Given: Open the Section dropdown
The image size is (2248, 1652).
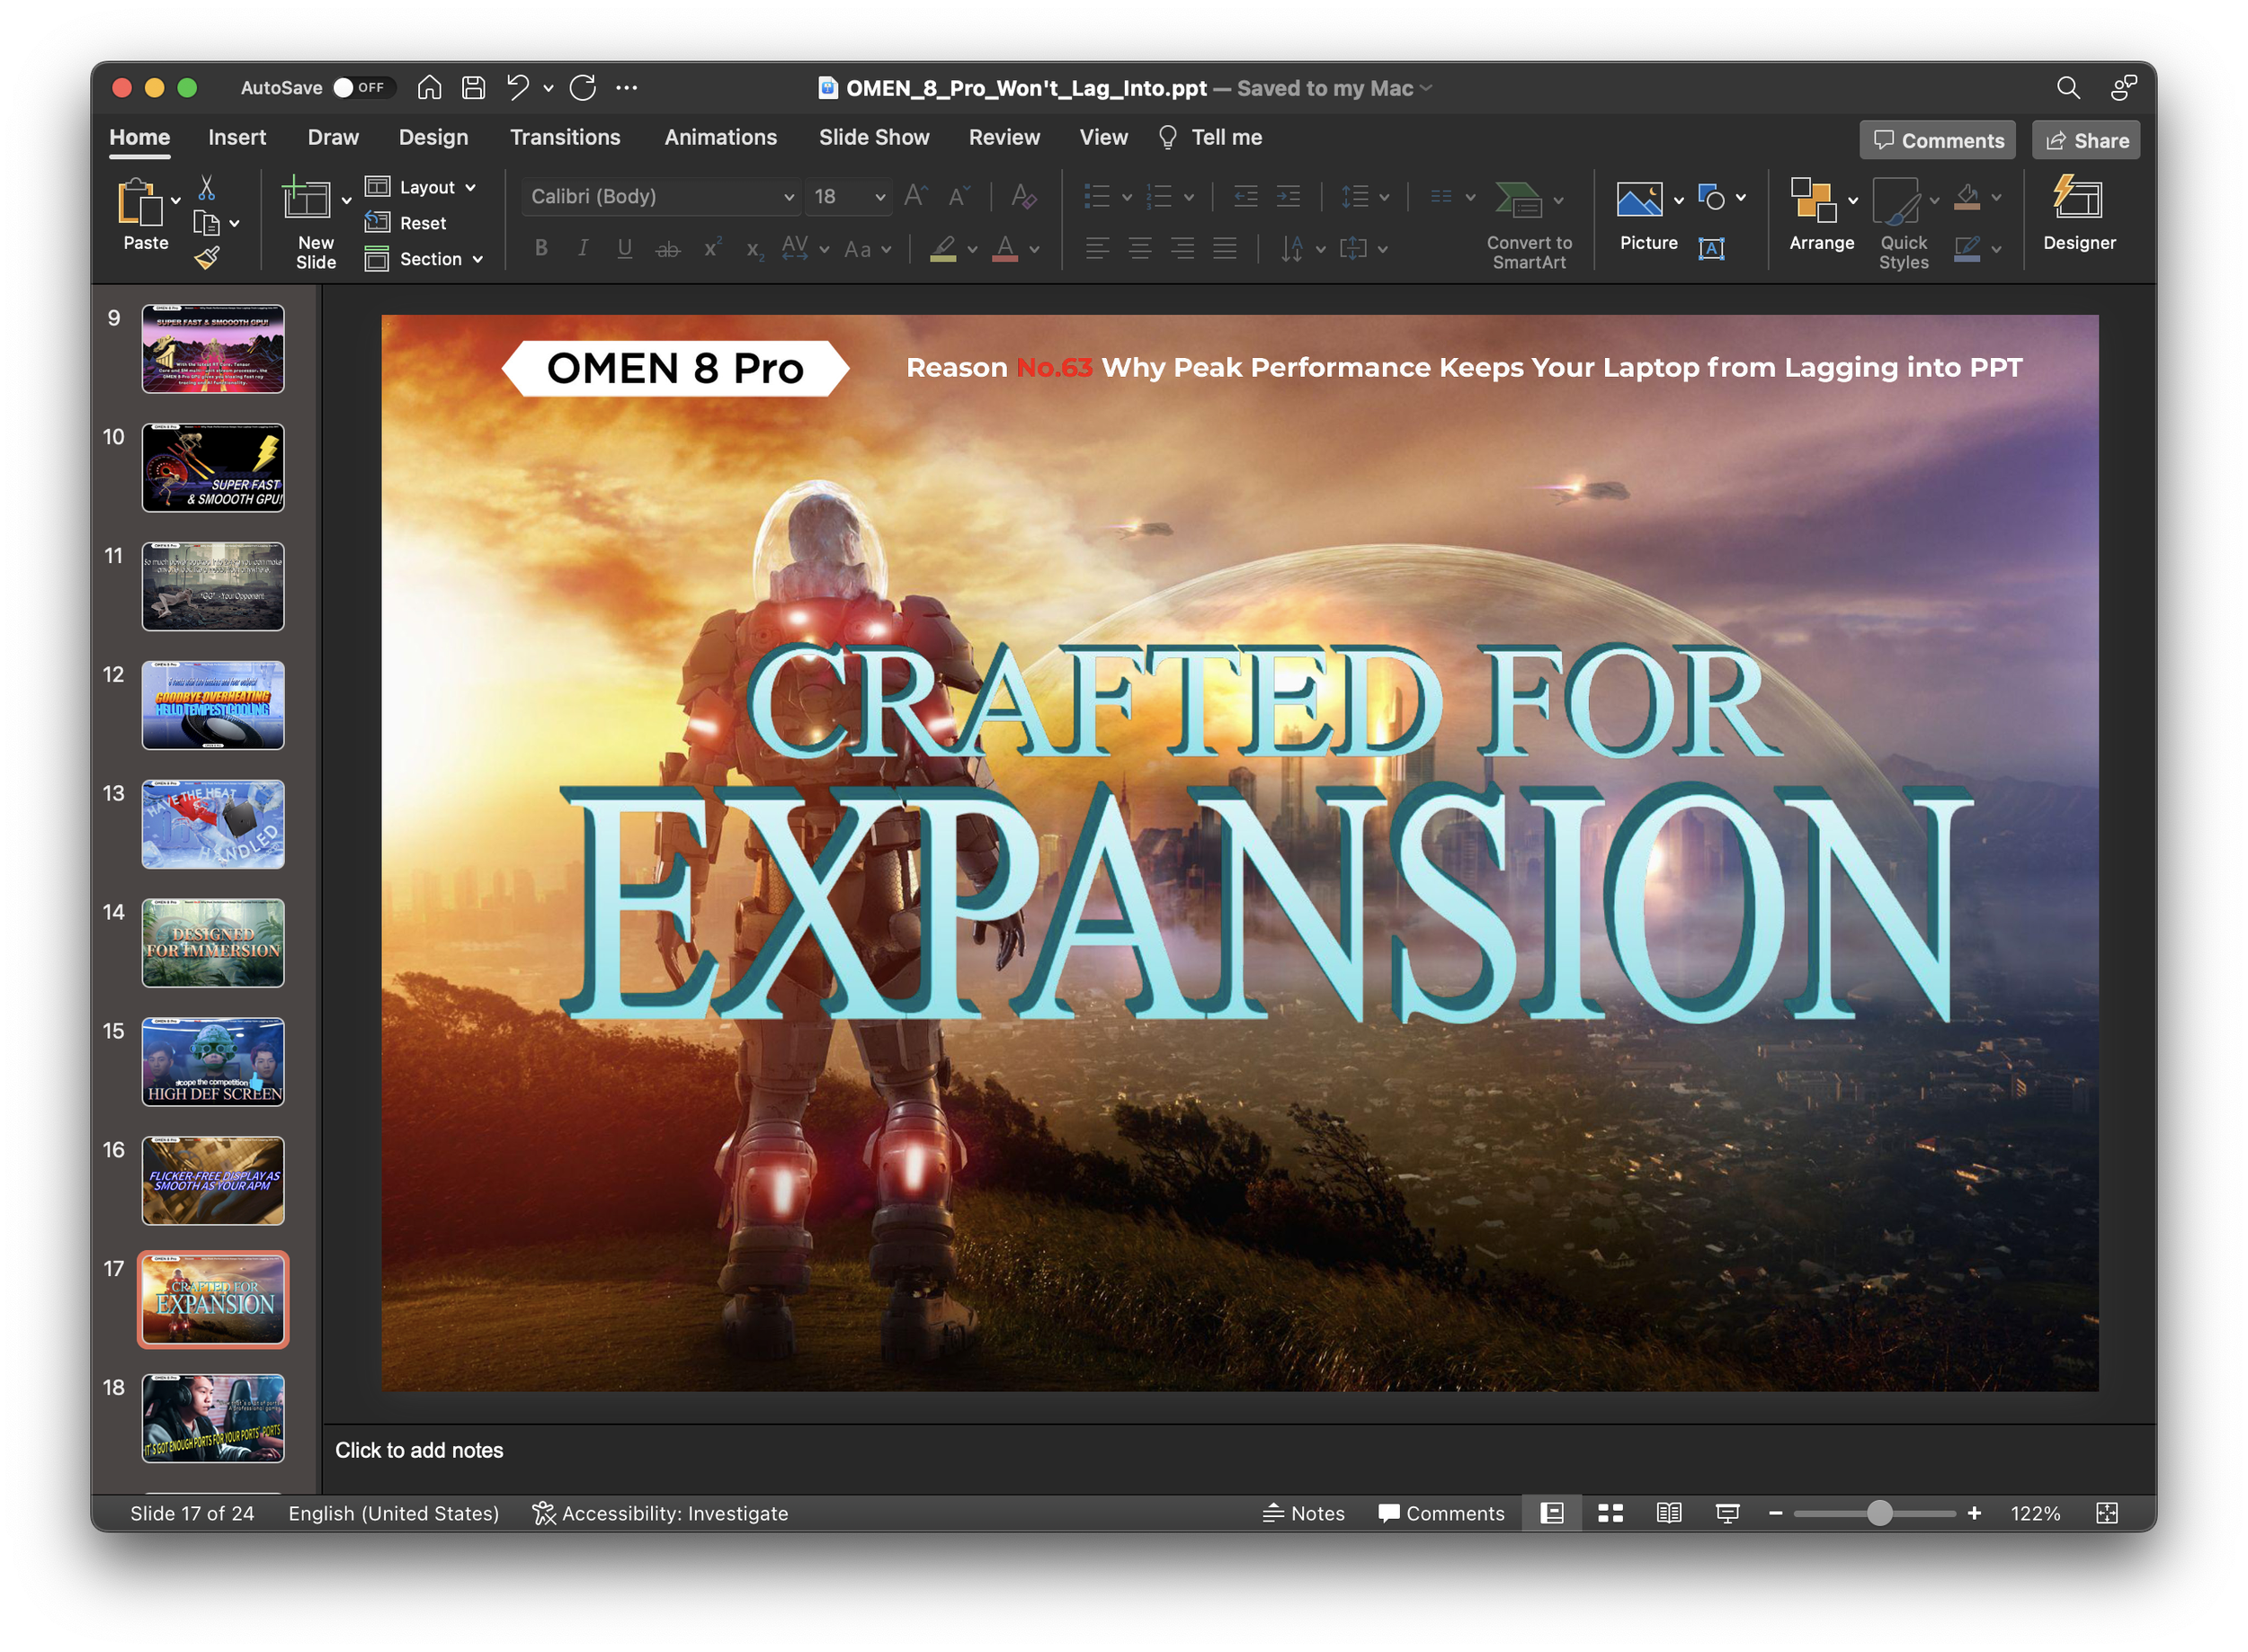Looking at the screenshot, I should click(424, 259).
